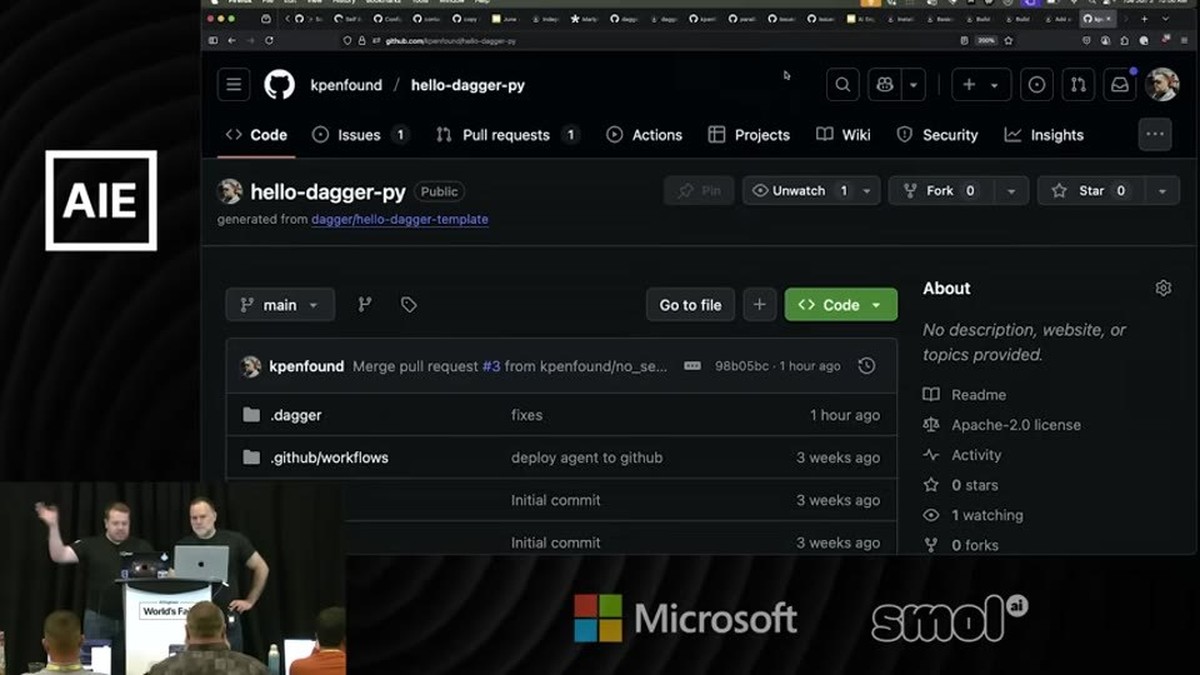Go to GitHub homepage via Octocat logo
Viewport: 1200px width, 675px height.
click(280, 85)
